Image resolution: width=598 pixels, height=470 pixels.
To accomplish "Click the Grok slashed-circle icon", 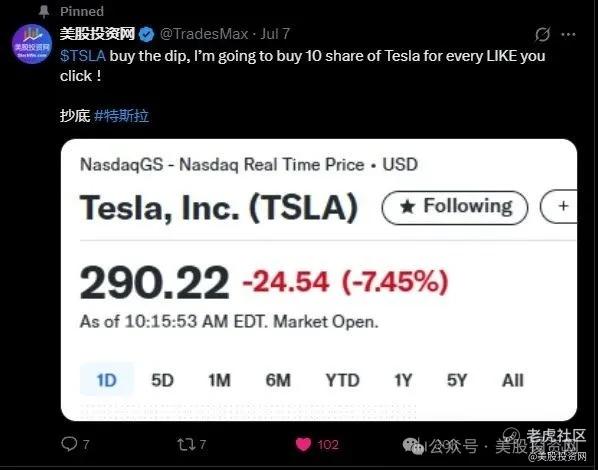I will pyautogui.click(x=542, y=35).
